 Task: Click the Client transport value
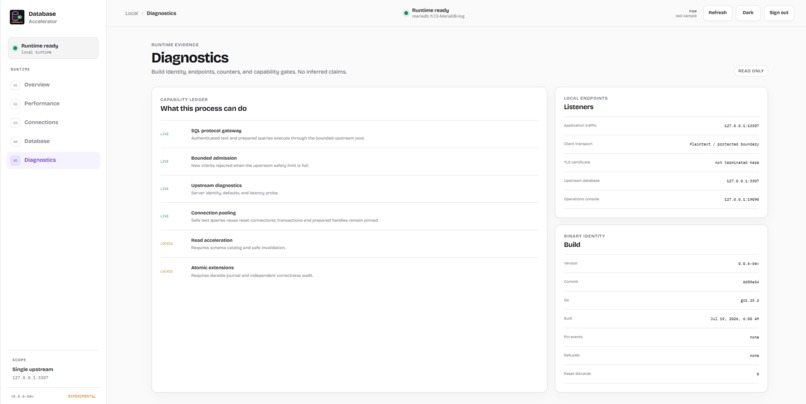click(724, 144)
